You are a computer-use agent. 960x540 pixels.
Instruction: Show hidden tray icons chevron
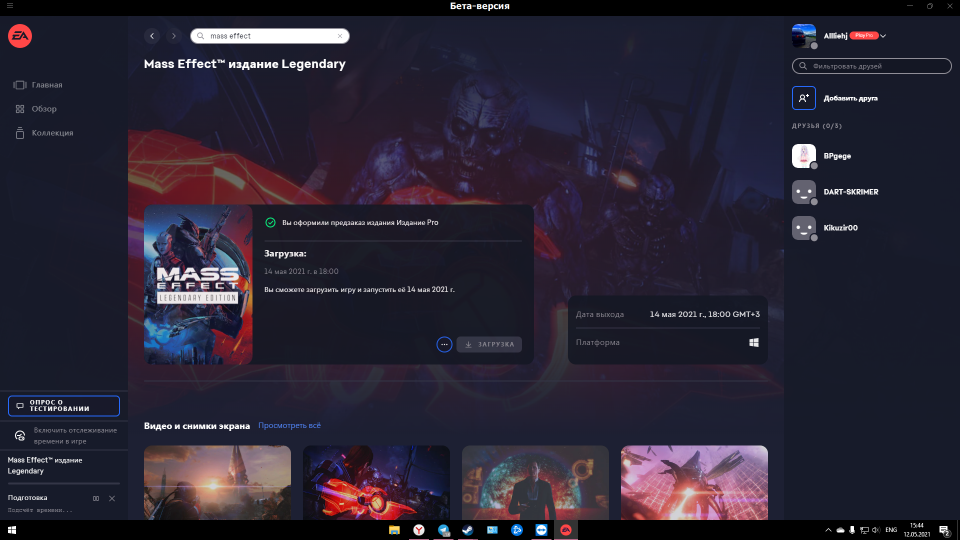[828, 530]
